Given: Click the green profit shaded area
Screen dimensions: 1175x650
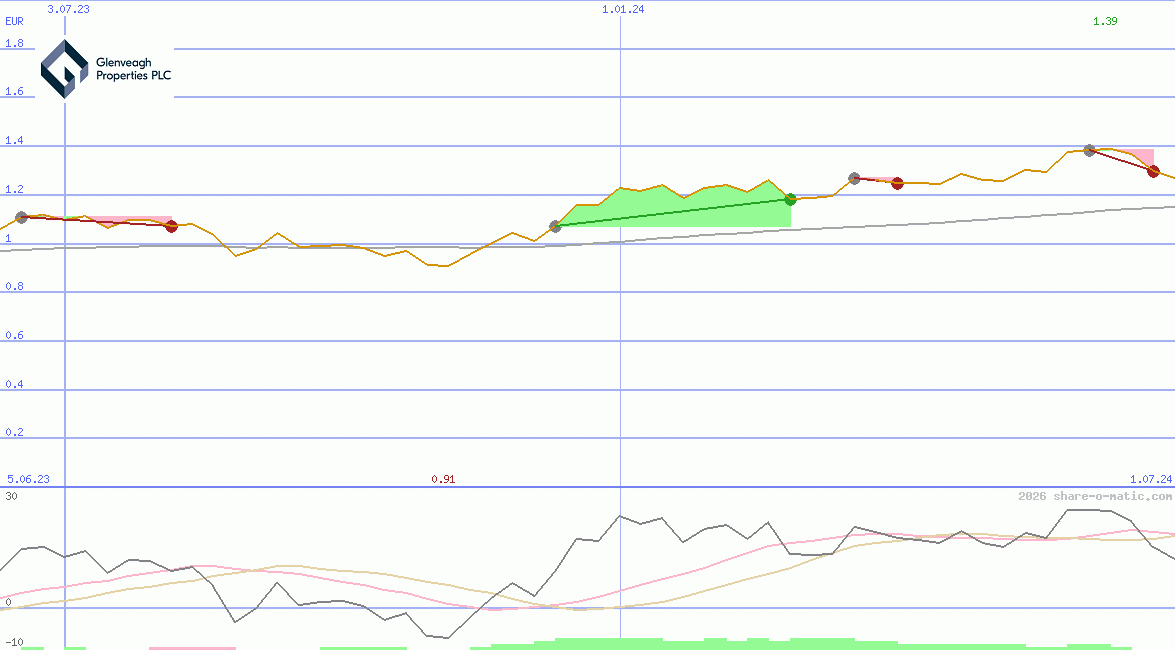Looking at the screenshot, I should click(674, 206).
